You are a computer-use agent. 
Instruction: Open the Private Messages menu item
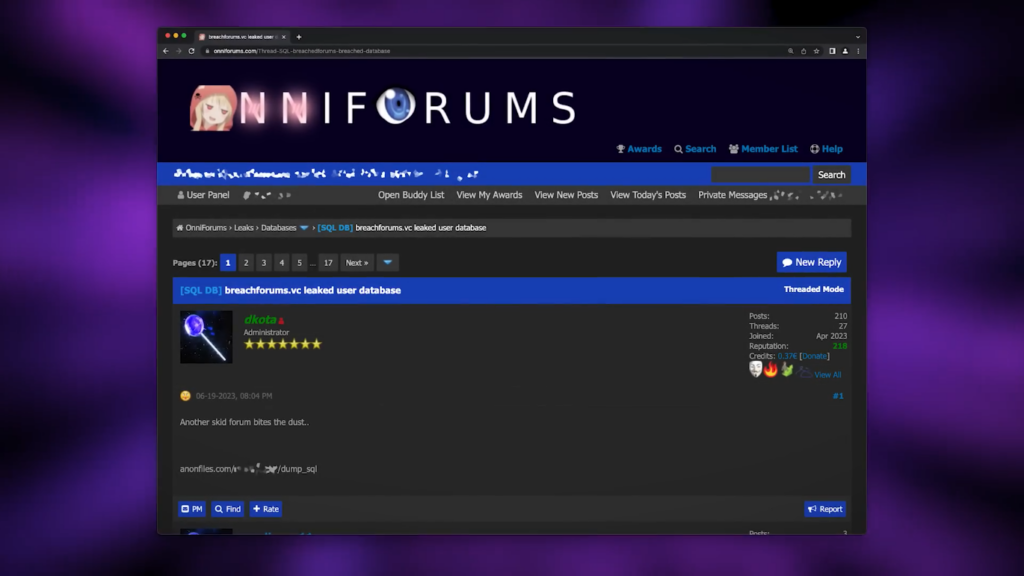(x=732, y=195)
